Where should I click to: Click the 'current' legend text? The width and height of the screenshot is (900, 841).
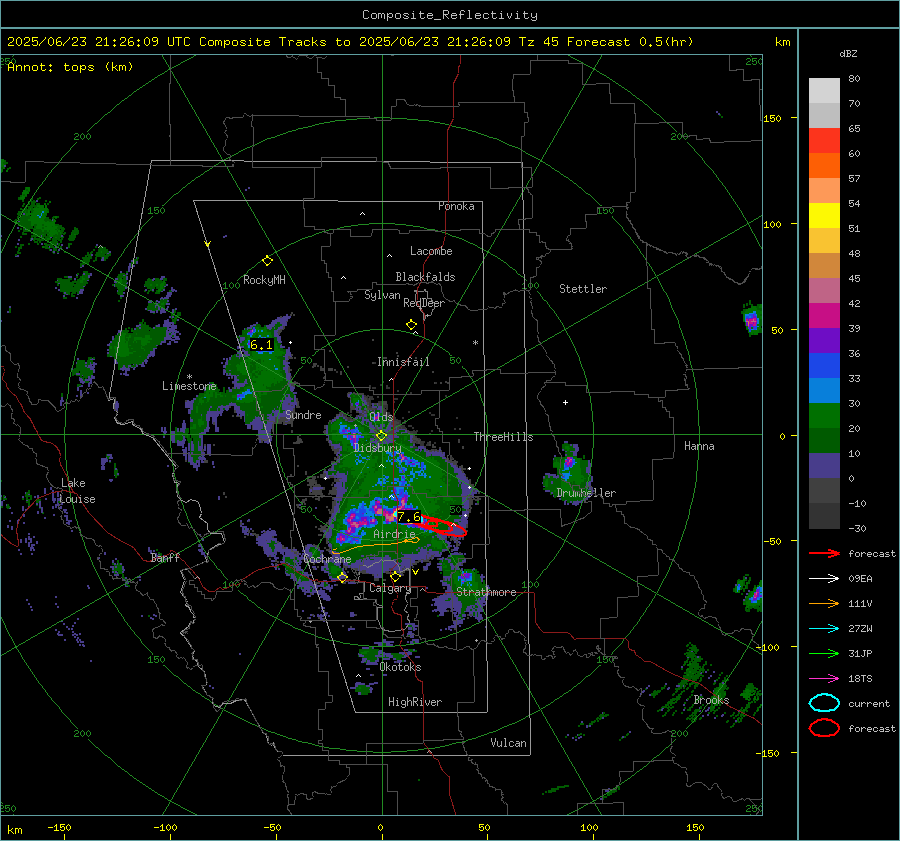869,704
